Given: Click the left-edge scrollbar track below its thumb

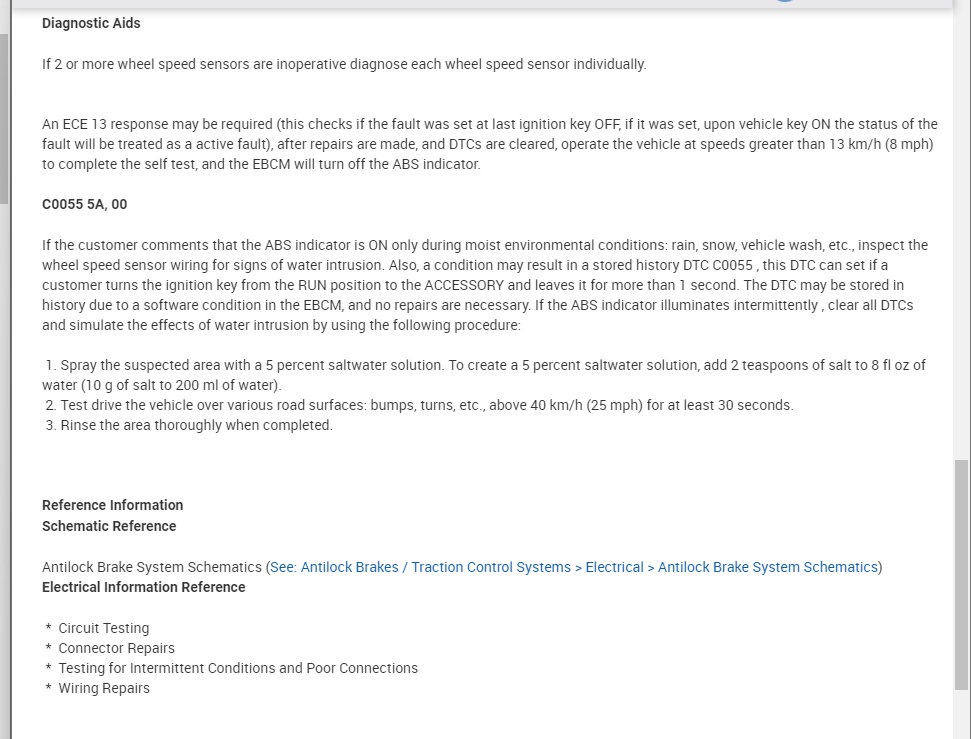Looking at the screenshot, I should 4,450.
